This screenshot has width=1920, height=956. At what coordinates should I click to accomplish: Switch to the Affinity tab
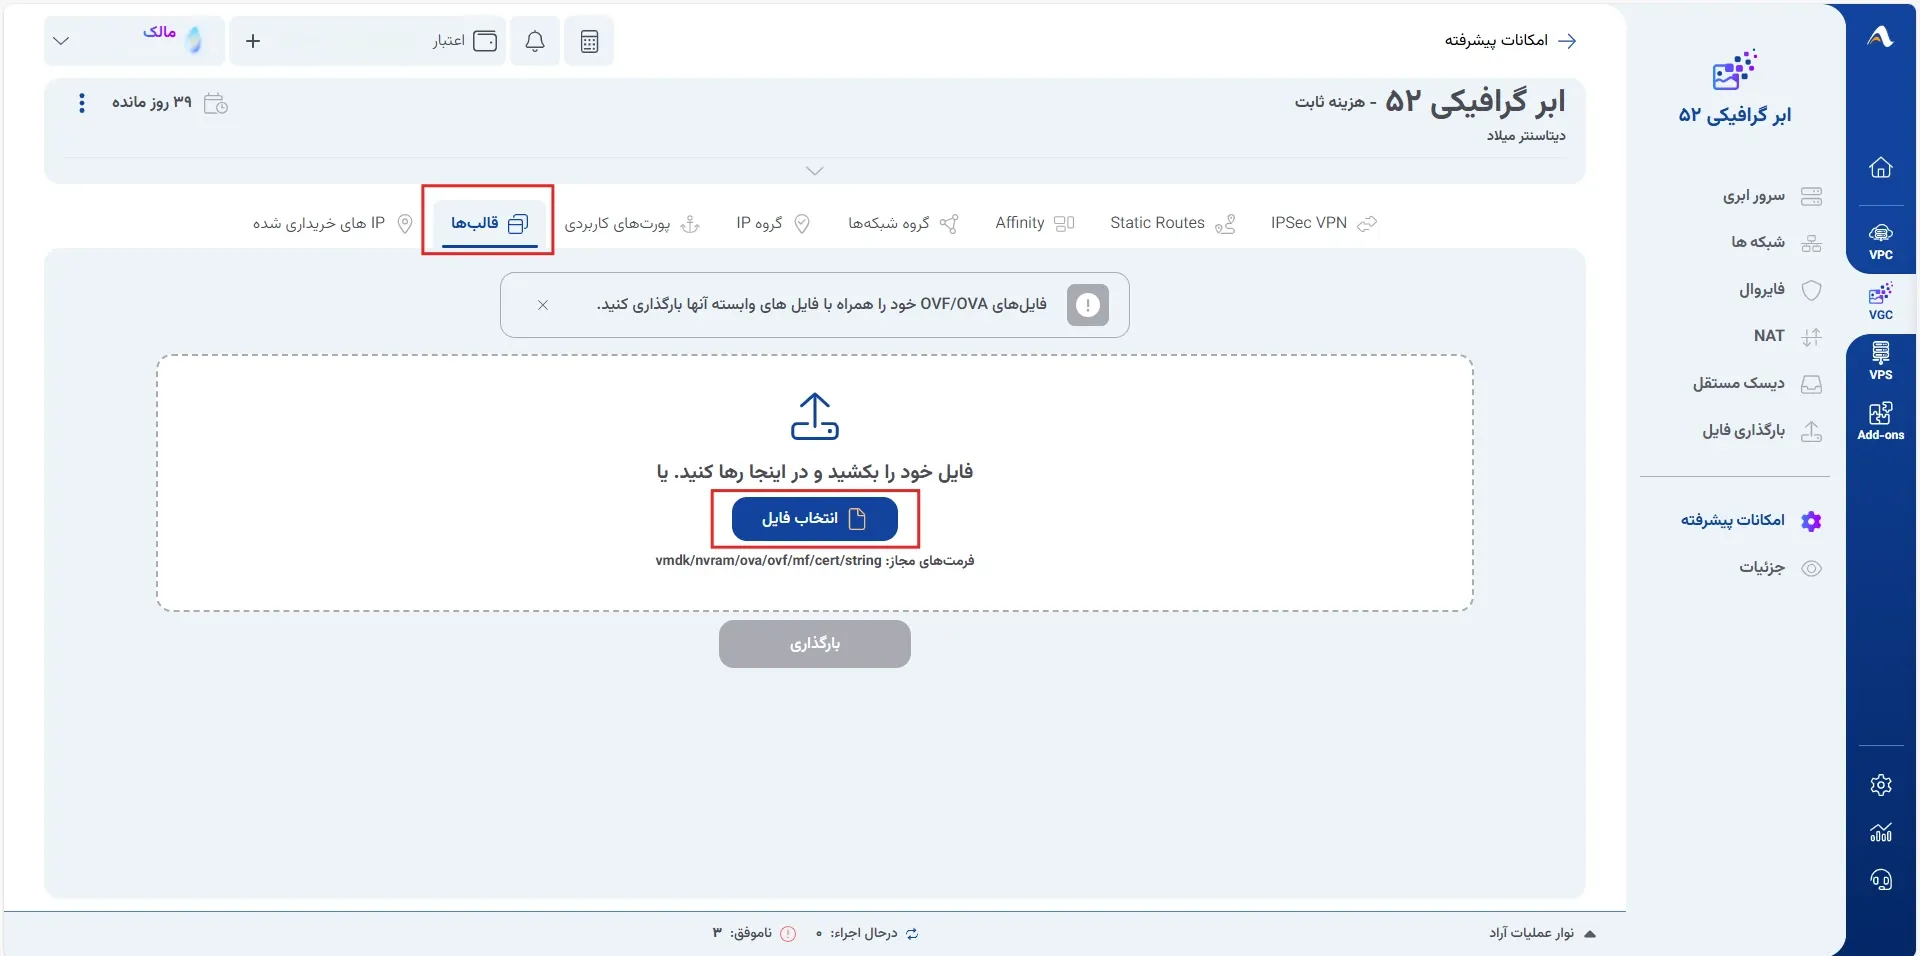[1035, 223]
